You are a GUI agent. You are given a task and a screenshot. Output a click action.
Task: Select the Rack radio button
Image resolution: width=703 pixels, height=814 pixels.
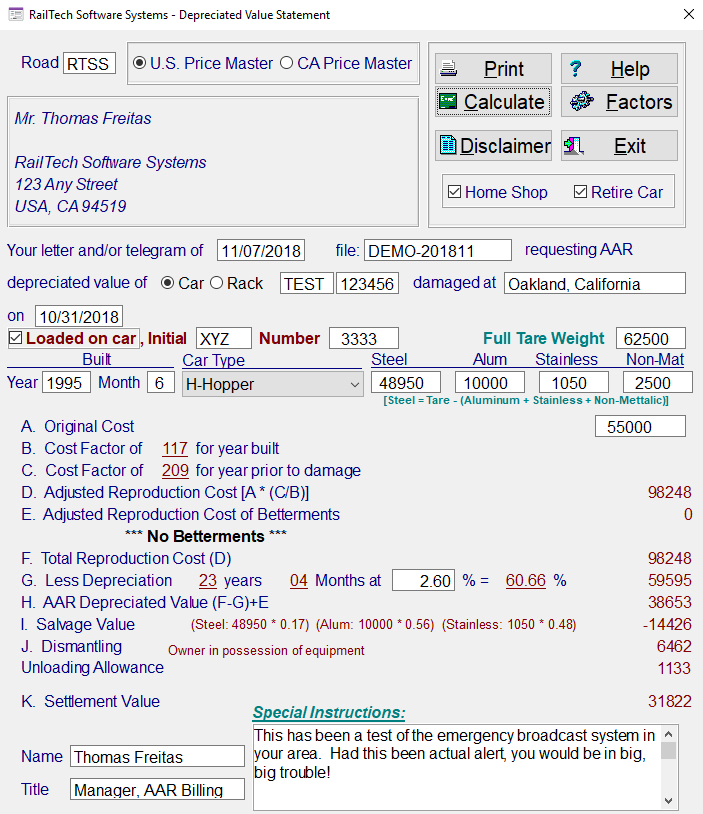coord(217,283)
